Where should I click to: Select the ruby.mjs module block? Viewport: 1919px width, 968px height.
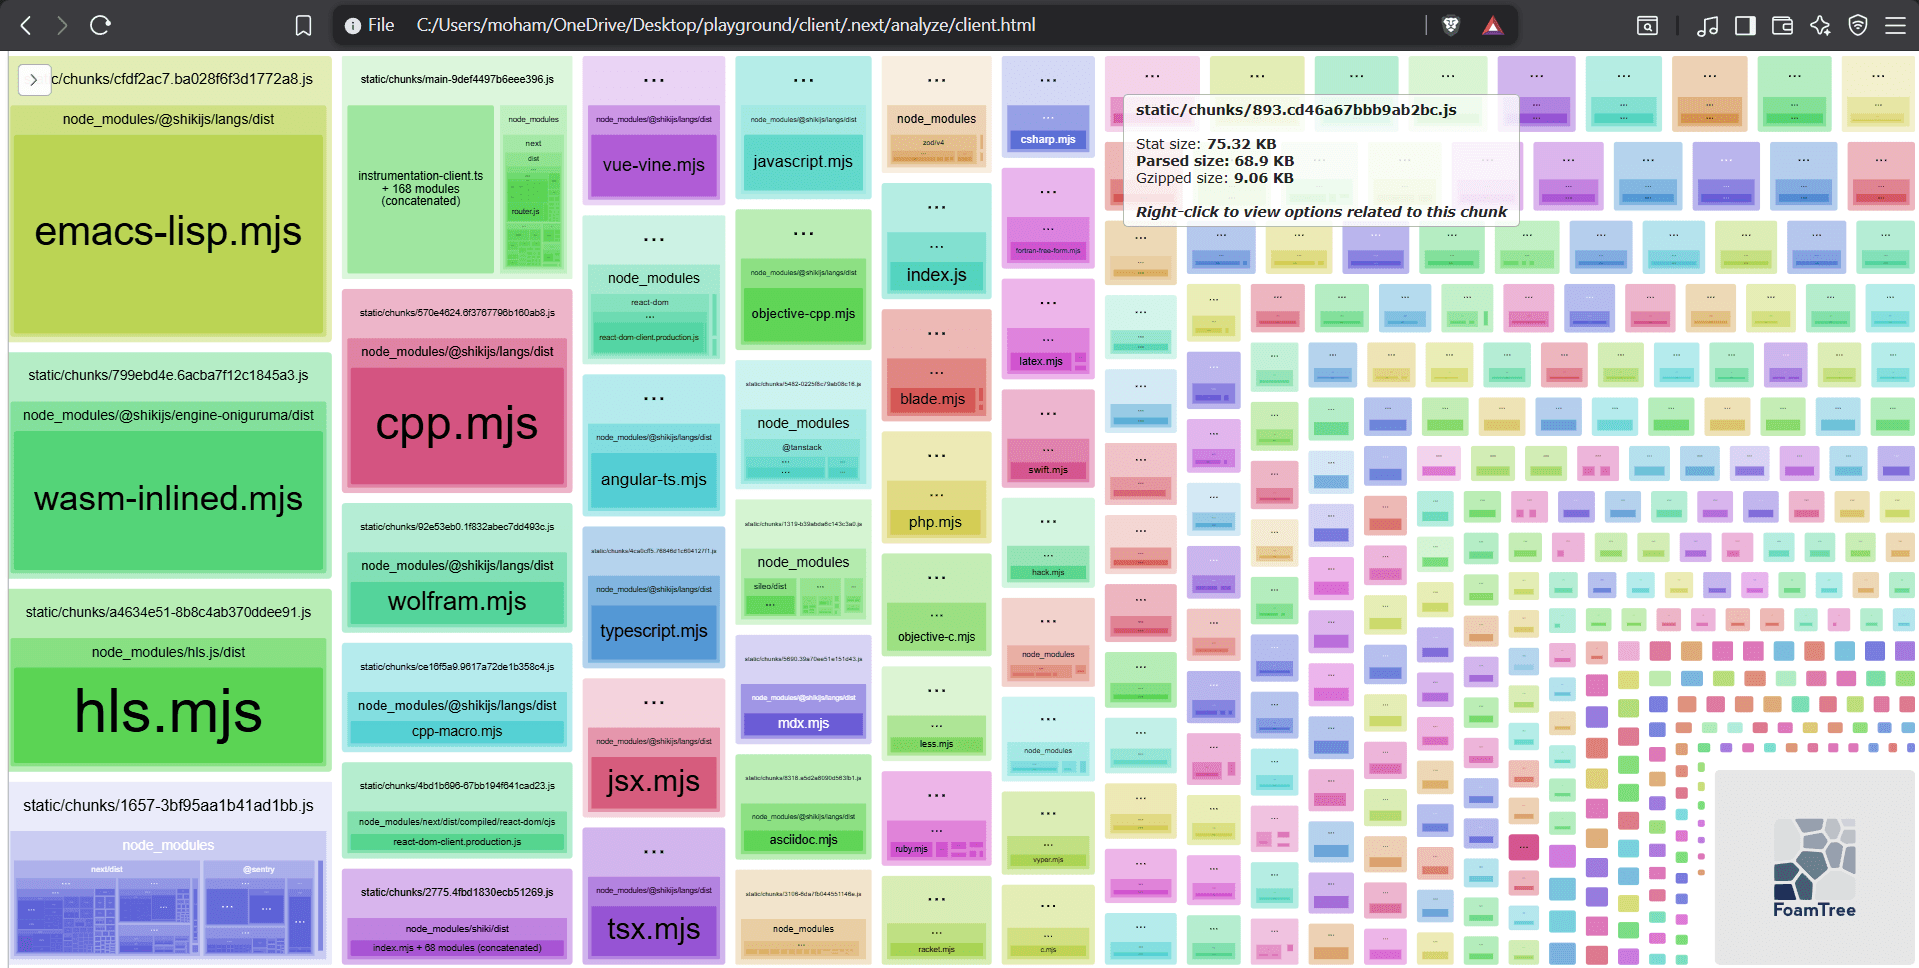pos(911,849)
